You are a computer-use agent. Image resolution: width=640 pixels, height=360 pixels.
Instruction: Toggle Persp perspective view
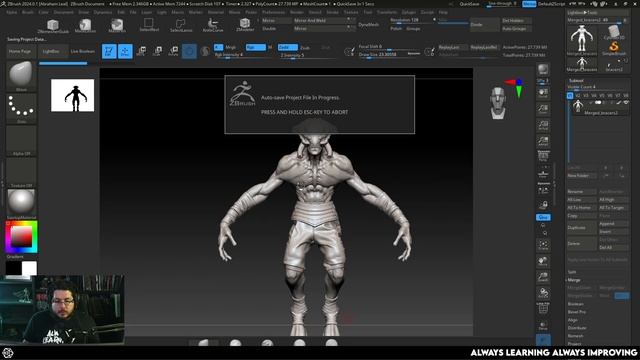pyautogui.click(x=543, y=157)
